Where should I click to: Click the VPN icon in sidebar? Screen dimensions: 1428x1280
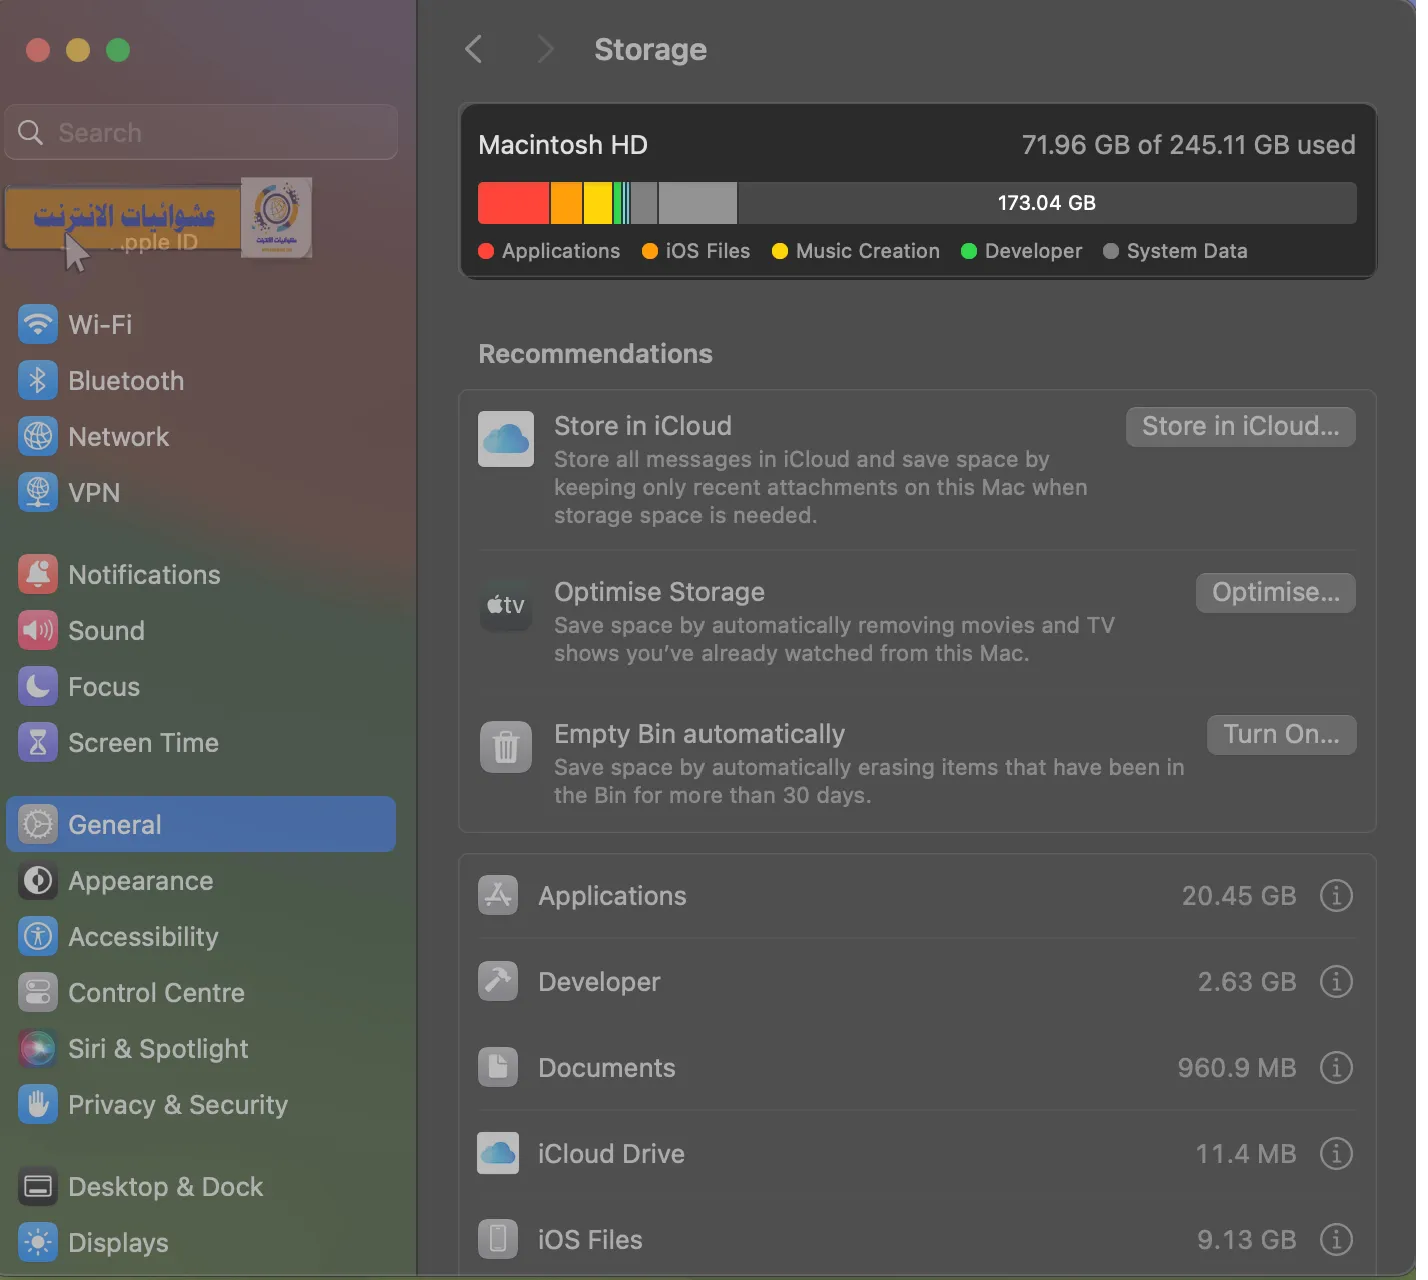pos(38,493)
